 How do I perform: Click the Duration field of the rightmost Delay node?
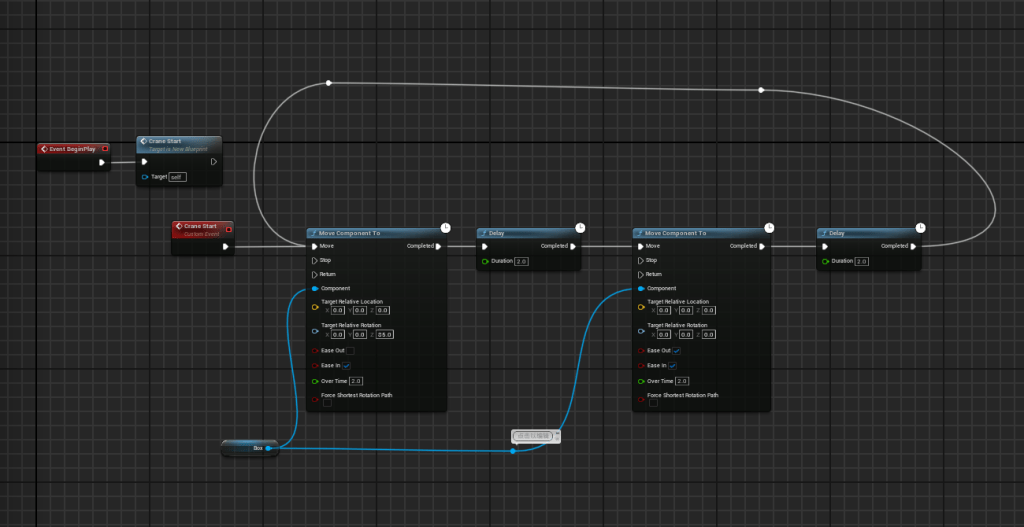[861, 261]
